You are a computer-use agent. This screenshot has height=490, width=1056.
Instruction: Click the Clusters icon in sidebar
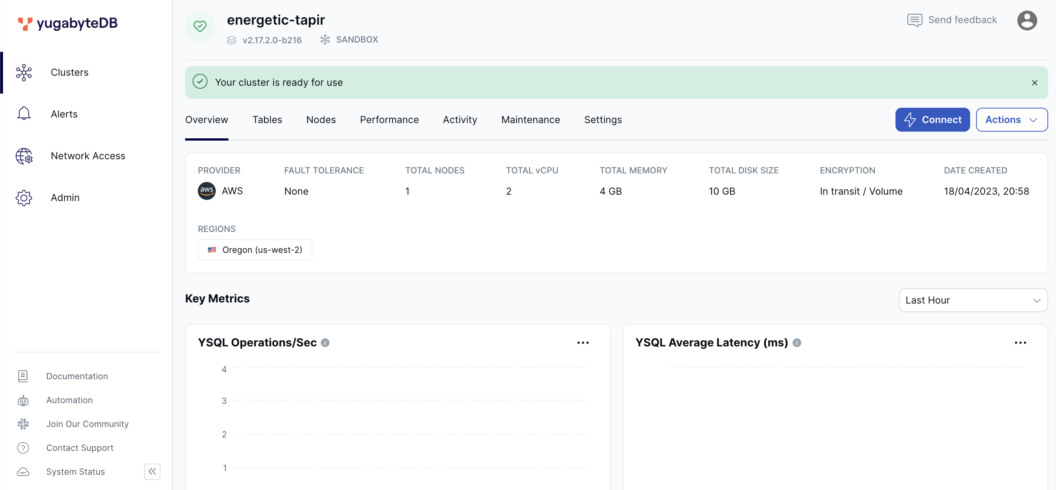click(x=24, y=72)
